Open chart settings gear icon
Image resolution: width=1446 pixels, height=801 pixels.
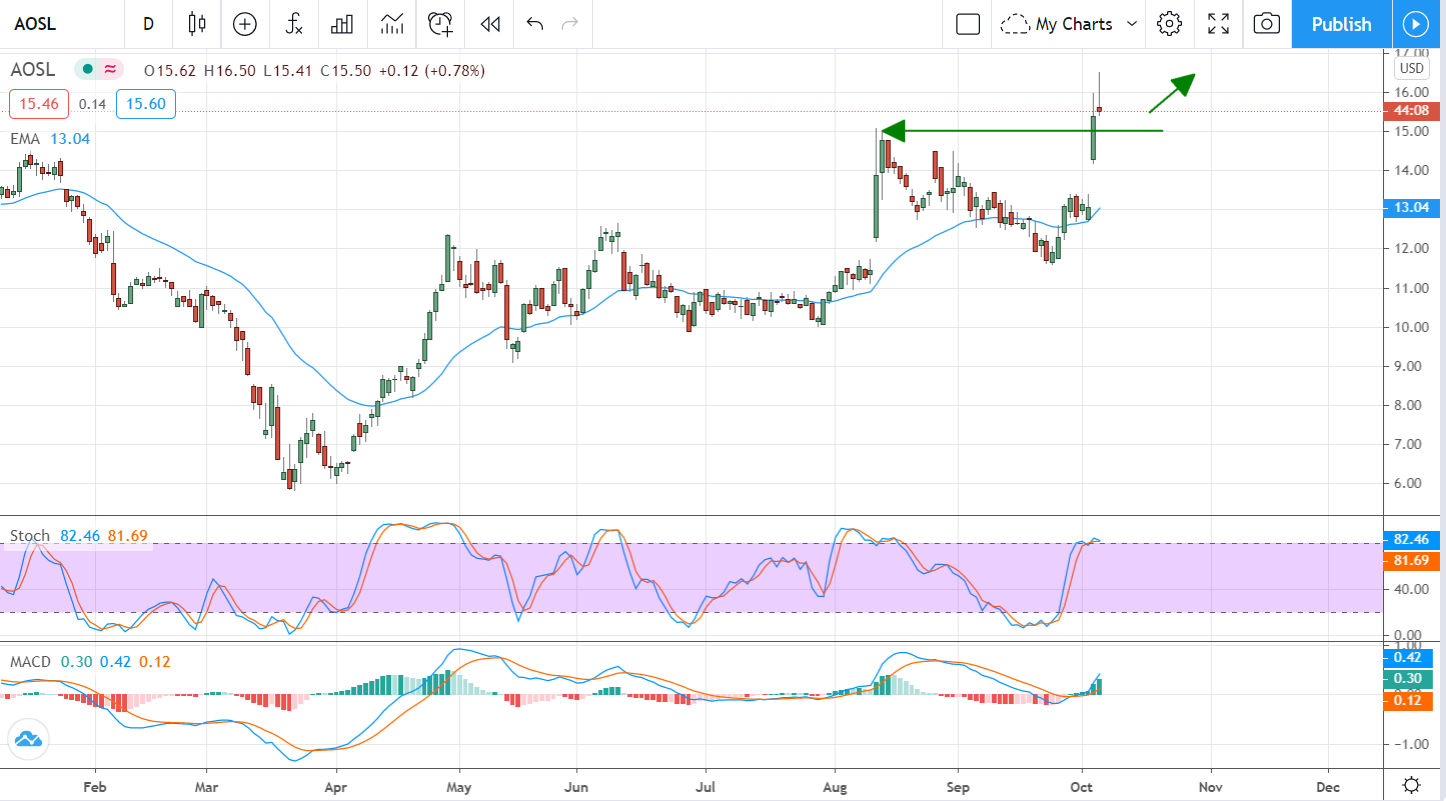click(x=1169, y=24)
